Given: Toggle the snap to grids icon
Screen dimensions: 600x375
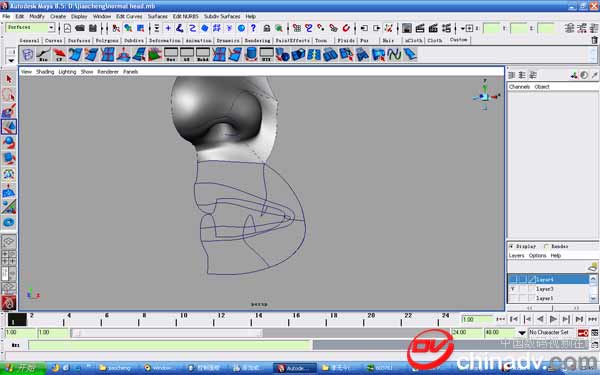Looking at the screenshot, I should click(297, 28).
